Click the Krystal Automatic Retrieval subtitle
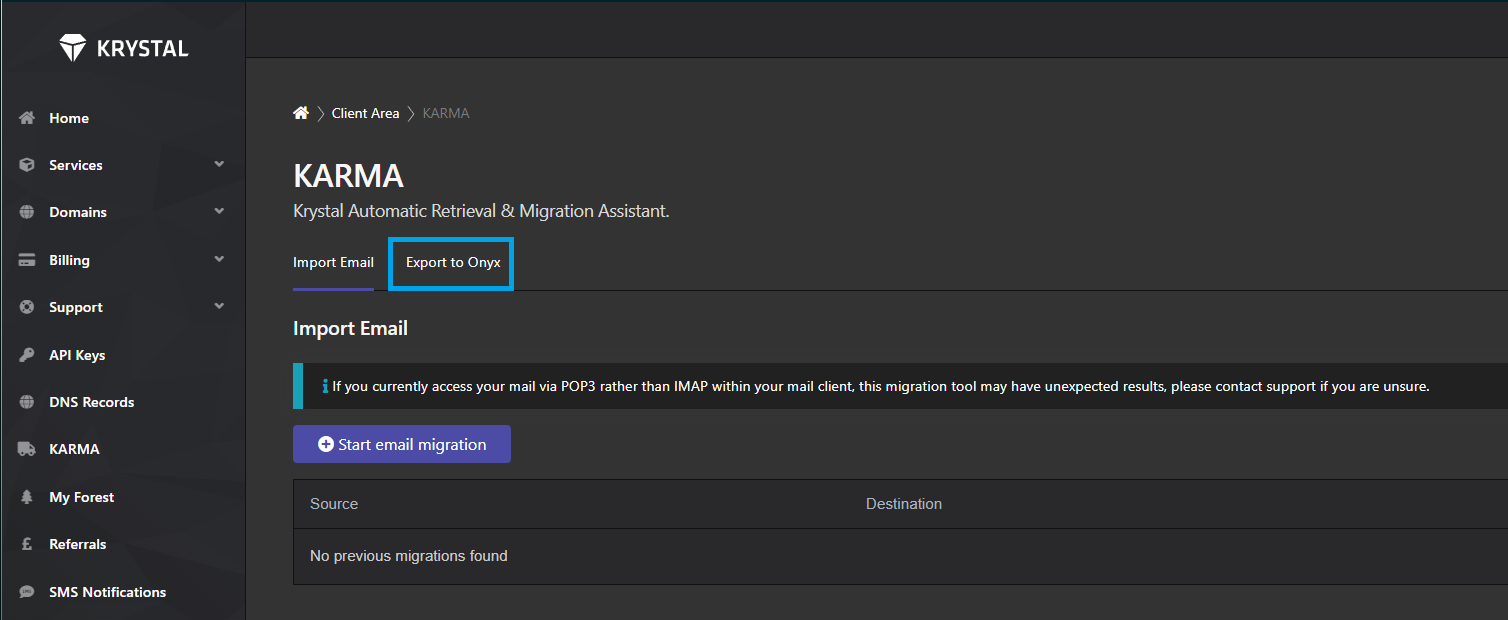 [481, 212]
